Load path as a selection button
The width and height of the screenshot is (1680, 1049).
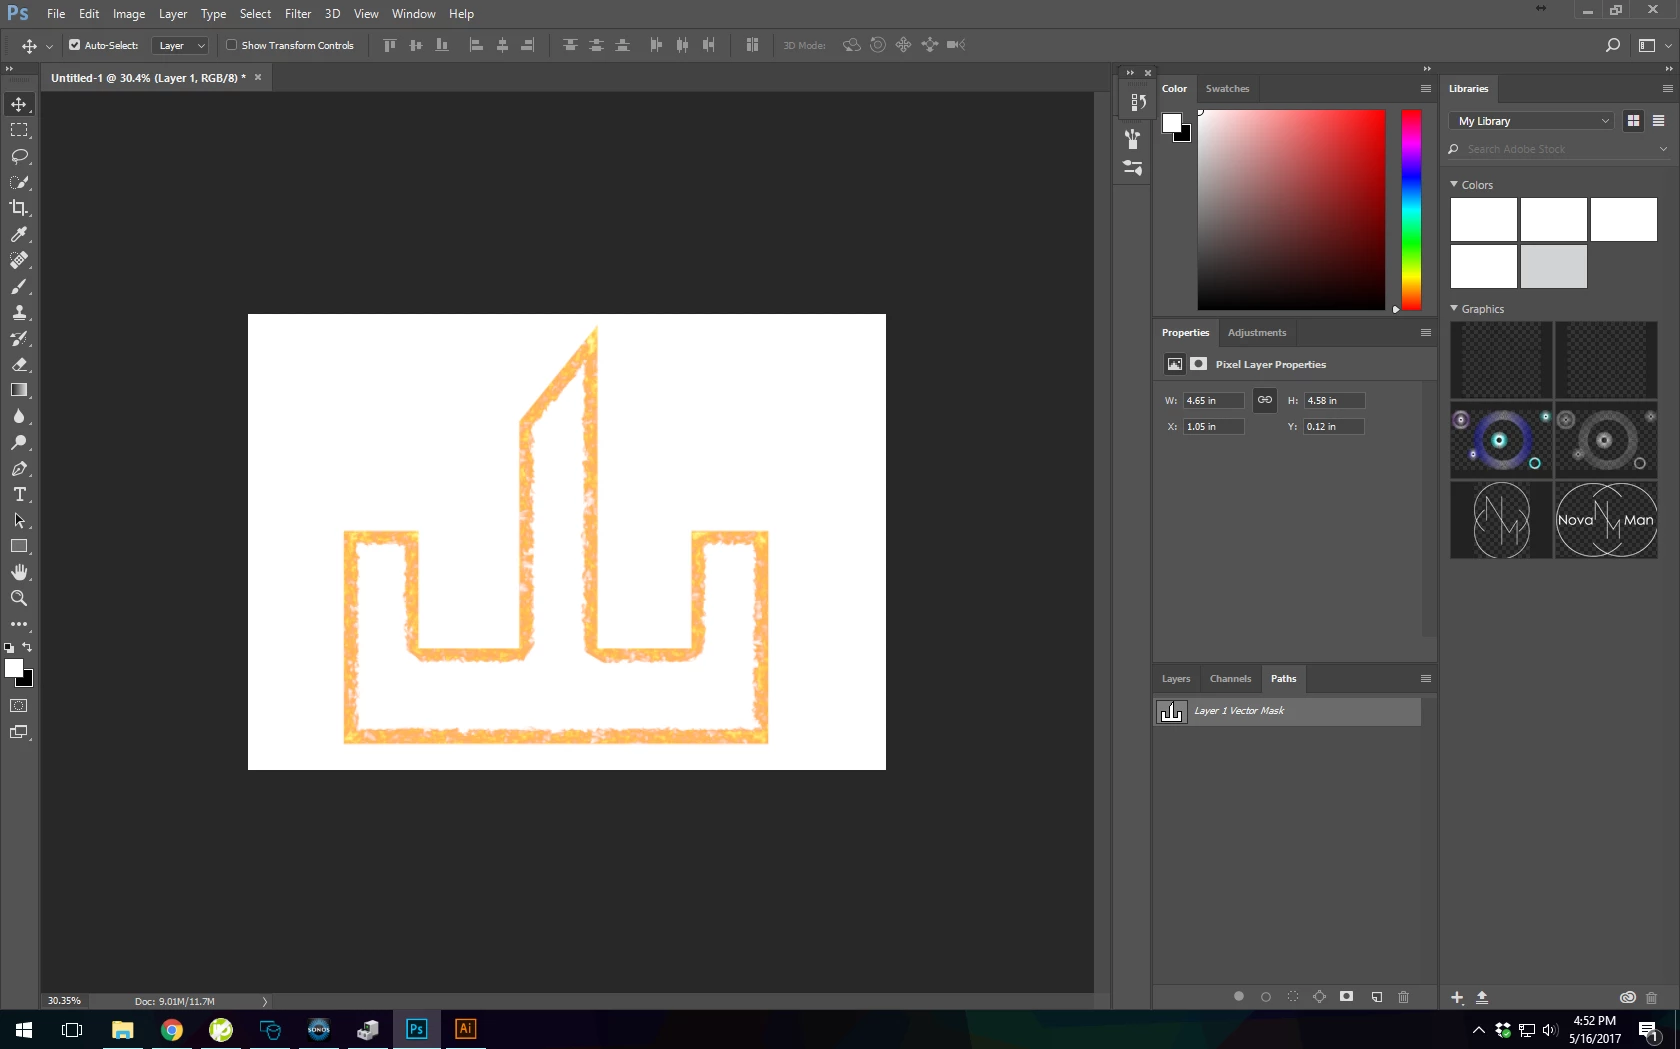[1293, 996]
